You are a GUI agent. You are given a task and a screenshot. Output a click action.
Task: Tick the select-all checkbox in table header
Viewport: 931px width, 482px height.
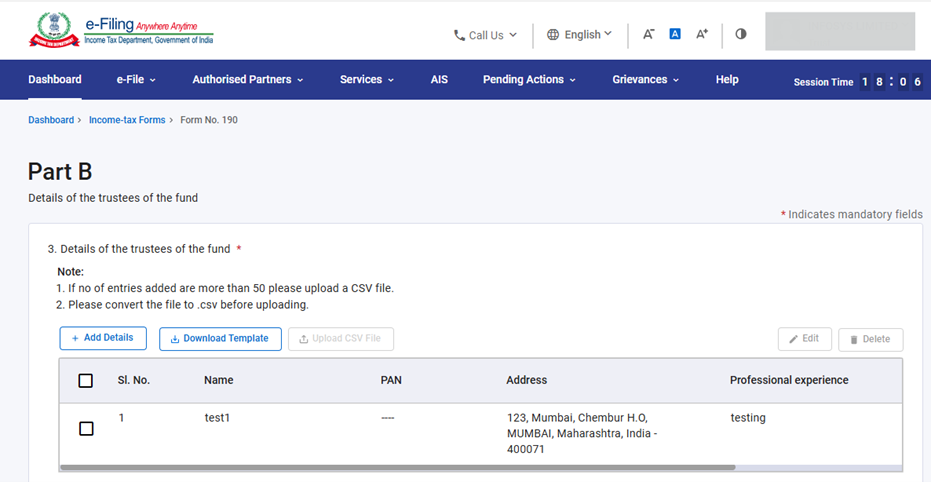[x=86, y=381]
